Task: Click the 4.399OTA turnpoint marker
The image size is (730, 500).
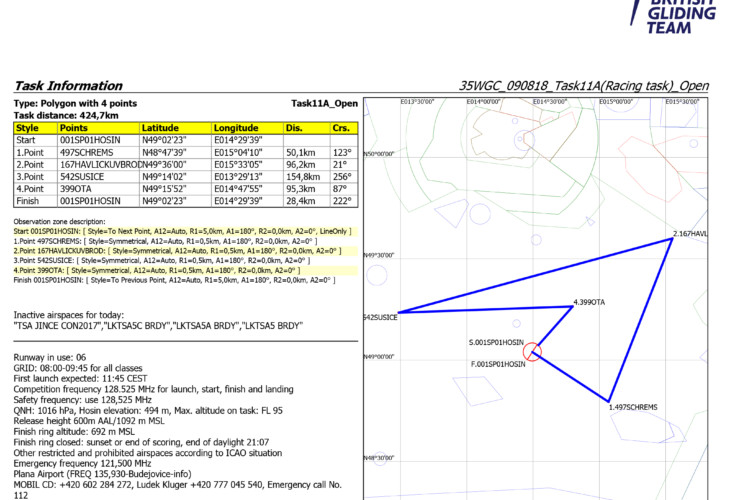Action: [x=590, y=301]
